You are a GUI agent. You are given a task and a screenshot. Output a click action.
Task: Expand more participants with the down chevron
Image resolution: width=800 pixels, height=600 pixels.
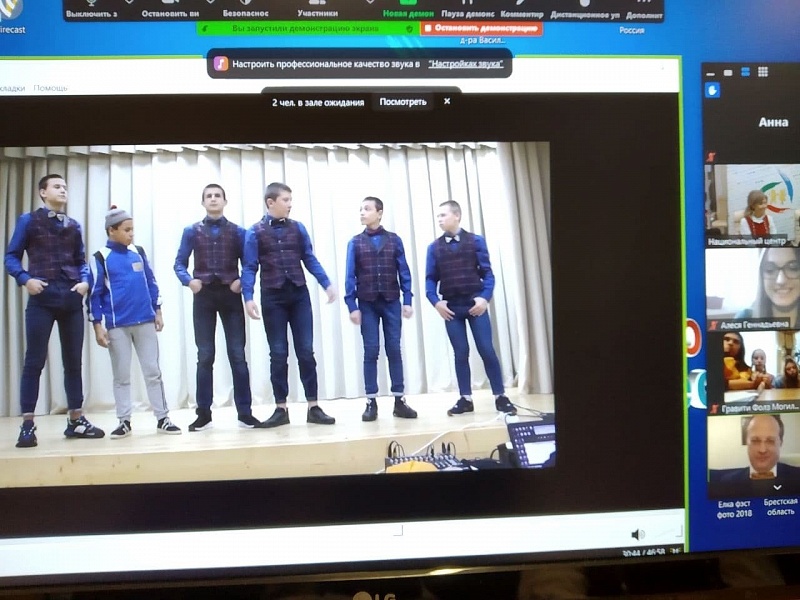point(777,487)
